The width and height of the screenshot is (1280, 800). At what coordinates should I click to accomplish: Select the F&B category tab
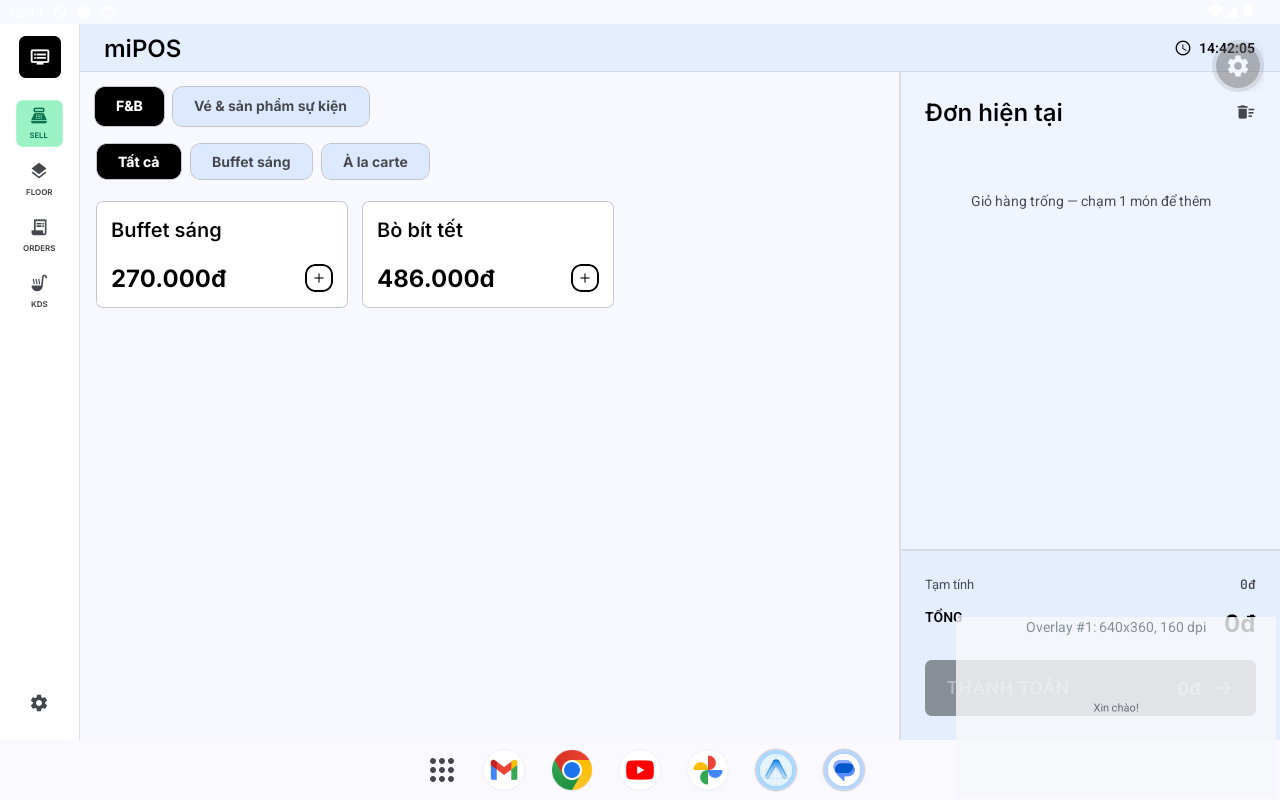[x=129, y=106]
